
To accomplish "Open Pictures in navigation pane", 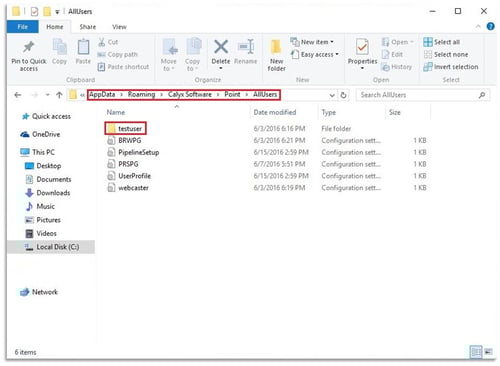I will 43,220.
